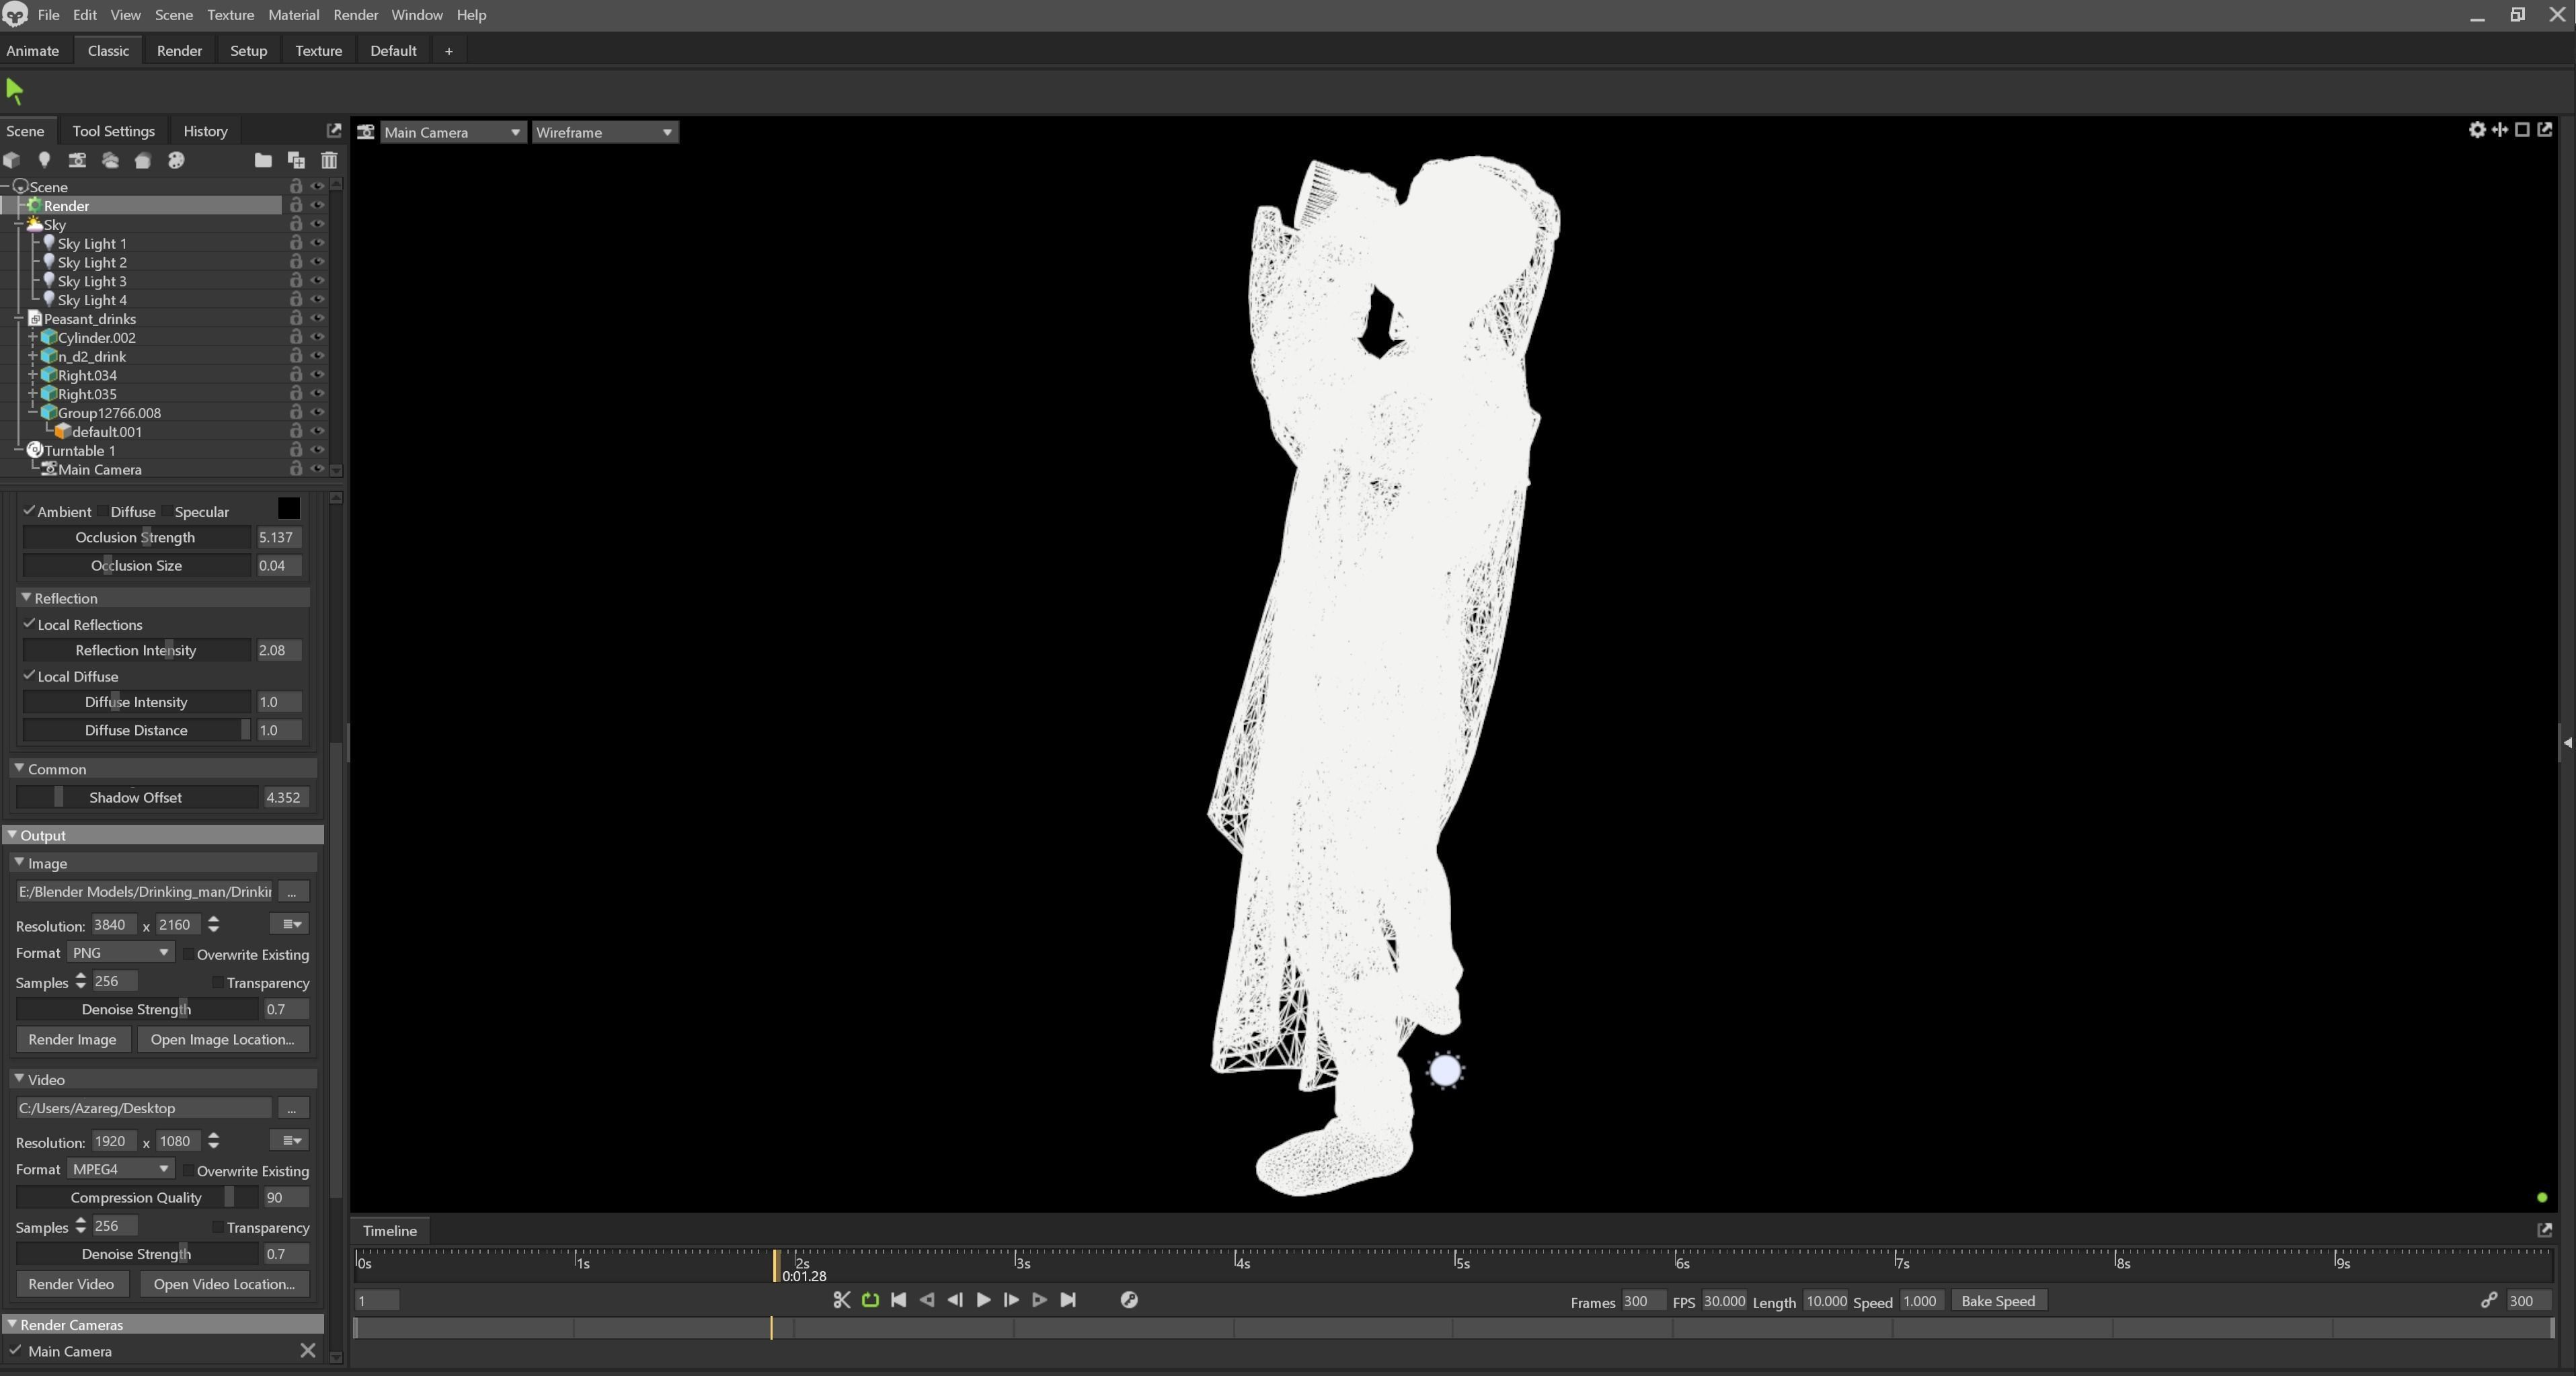
Task: Switch to the Tool Settings tab
Action: coord(113,131)
